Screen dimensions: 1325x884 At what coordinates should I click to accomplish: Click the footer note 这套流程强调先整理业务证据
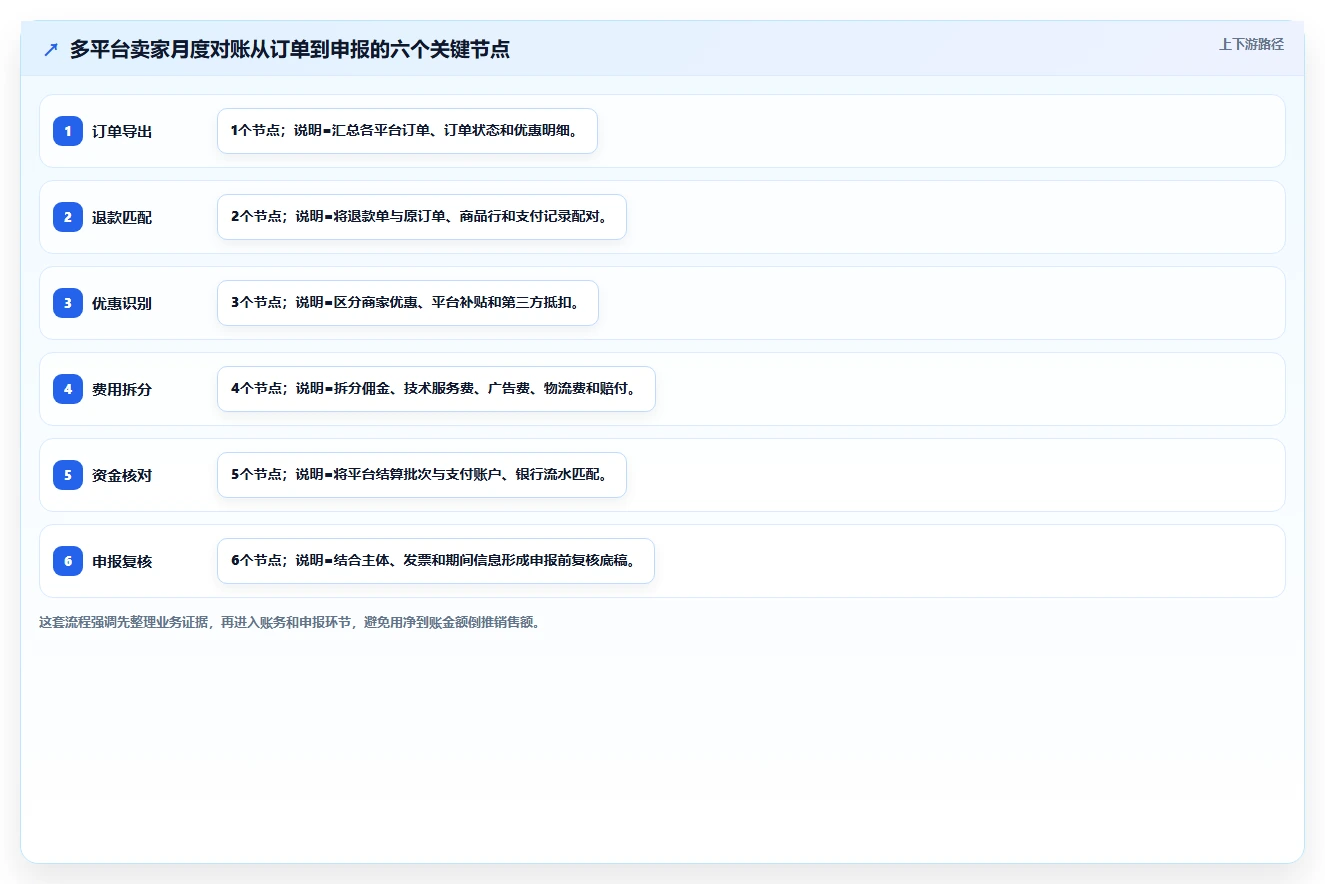click(292, 622)
